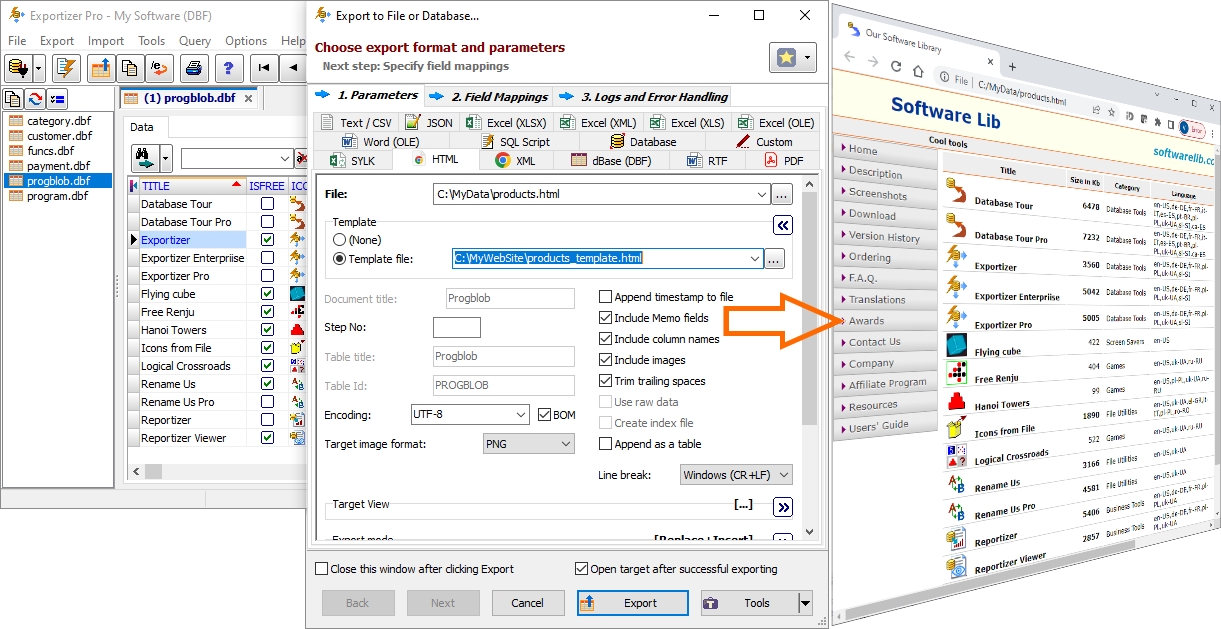Check Close this window after clicking Export
Viewport: 1221px width, 629px height.
(321, 569)
